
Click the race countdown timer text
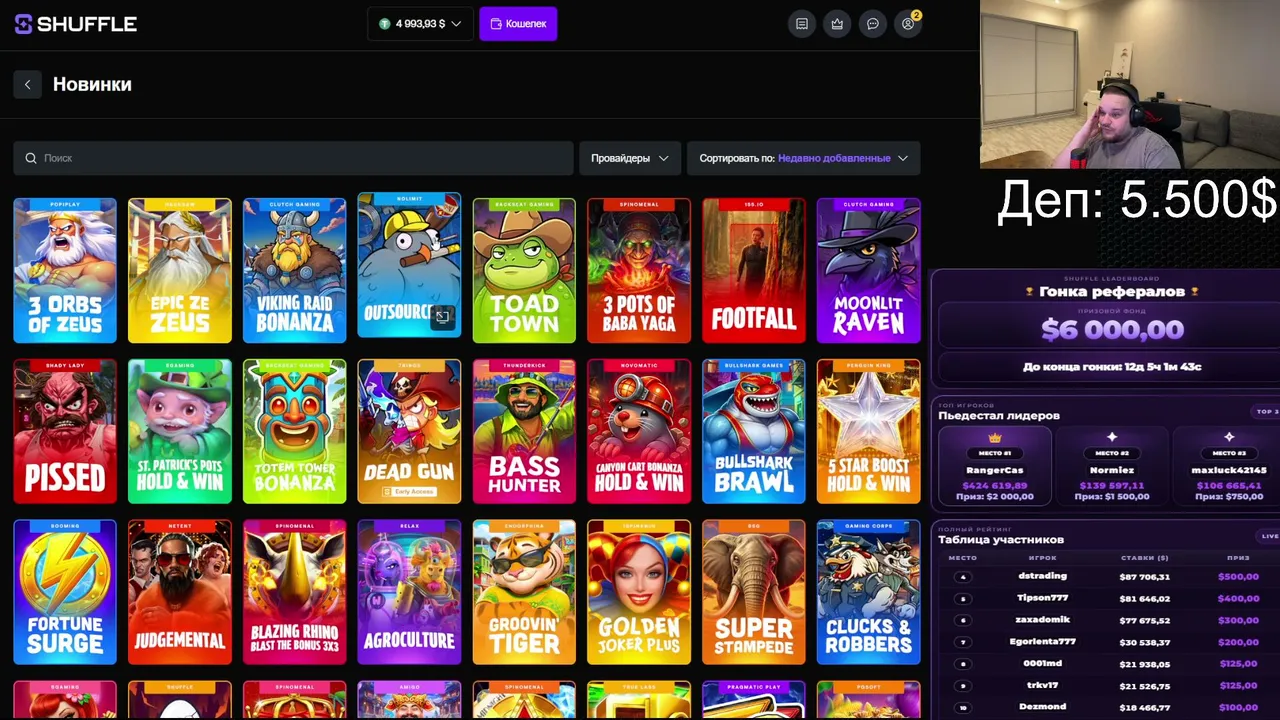pos(1112,367)
